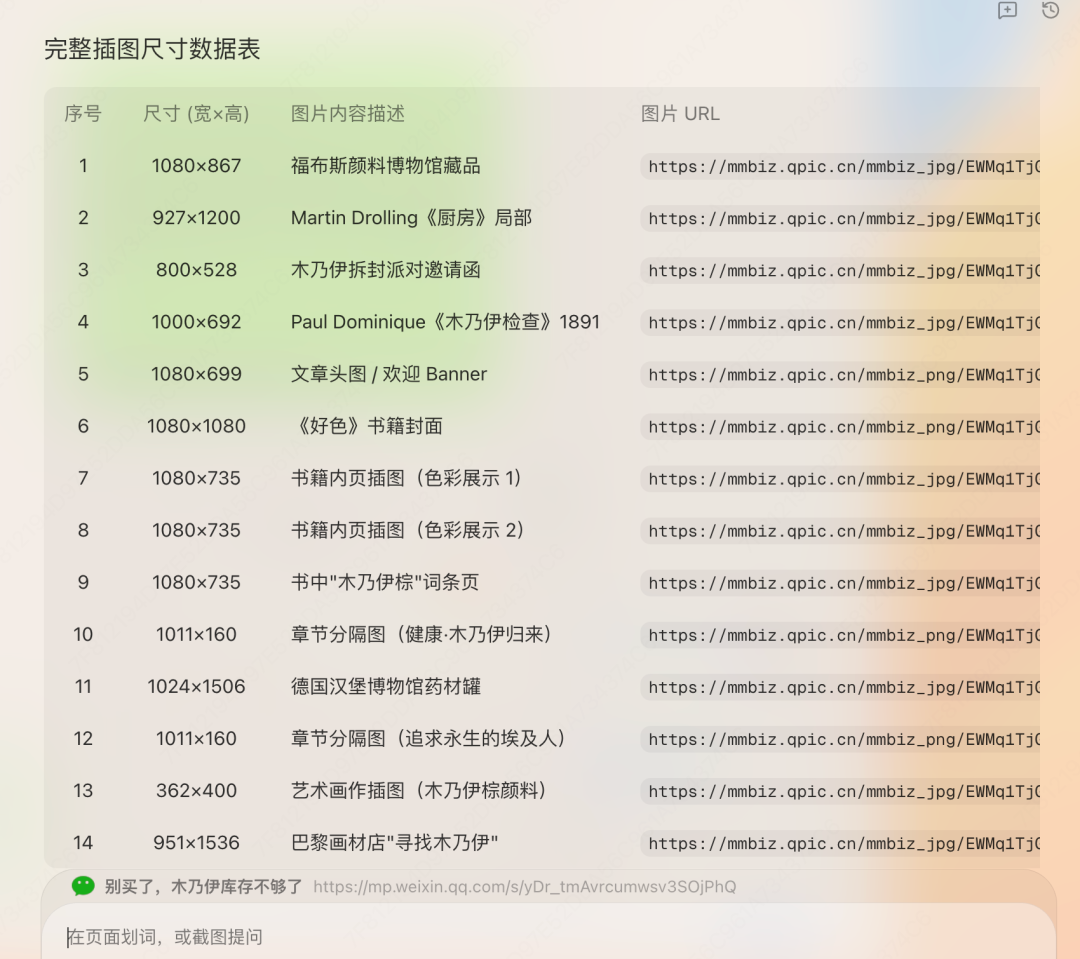The image size is (1080, 959).
Task: Click the article title 别买了,木乃伊库存不够了
Action: pos(203,887)
